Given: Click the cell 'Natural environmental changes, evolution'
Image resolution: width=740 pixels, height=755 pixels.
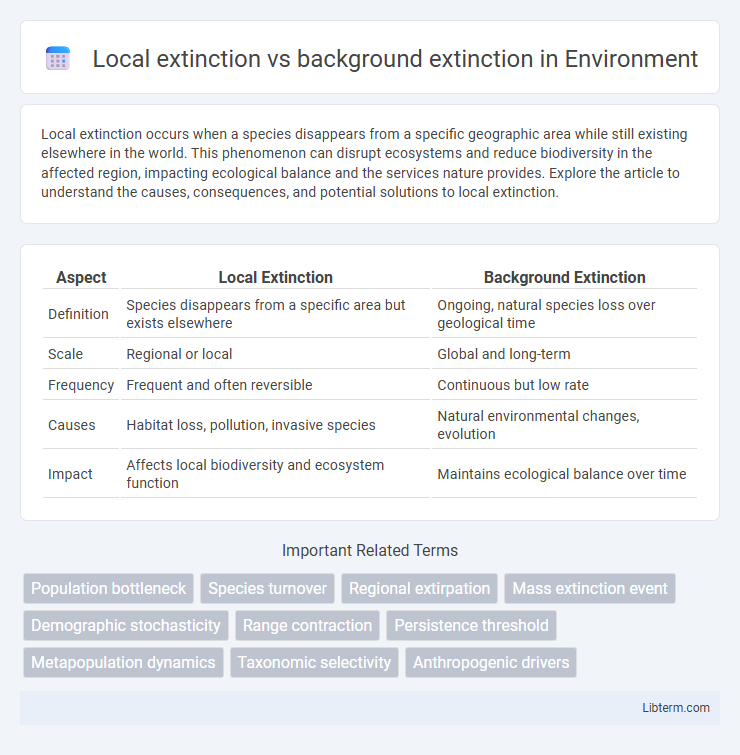Looking at the screenshot, I should (564, 425).
